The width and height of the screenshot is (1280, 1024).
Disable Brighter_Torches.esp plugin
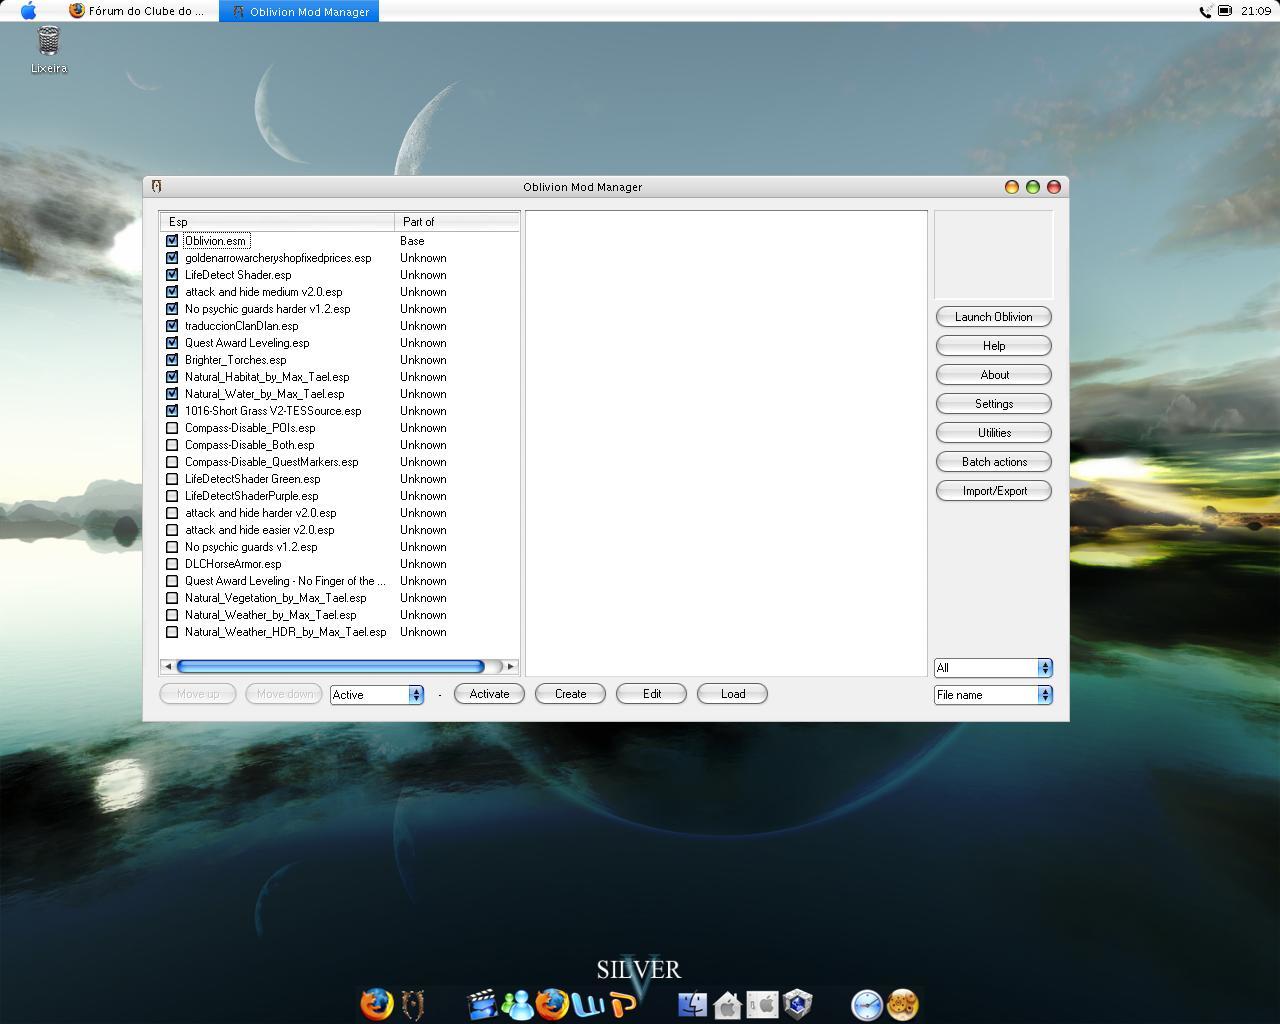click(x=172, y=360)
